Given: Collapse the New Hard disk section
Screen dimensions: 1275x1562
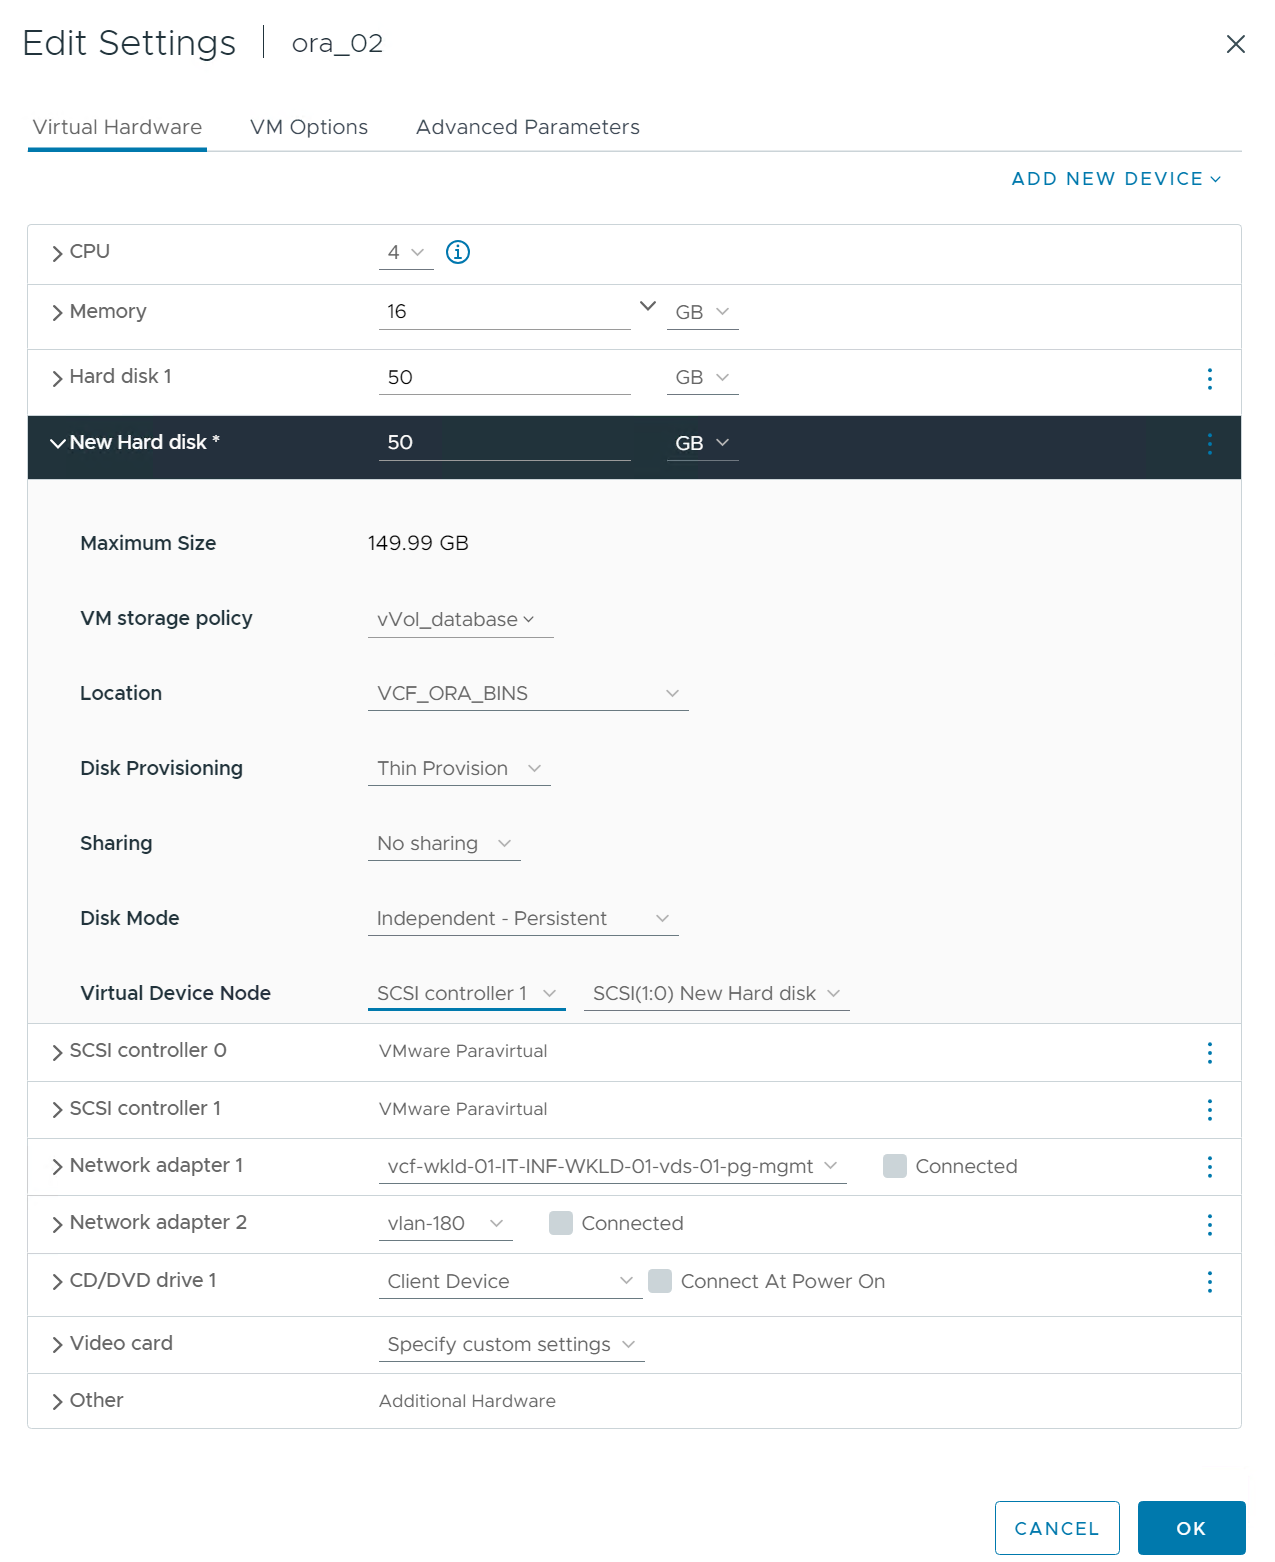Looking at the screenshot, I should click(57, 443).
